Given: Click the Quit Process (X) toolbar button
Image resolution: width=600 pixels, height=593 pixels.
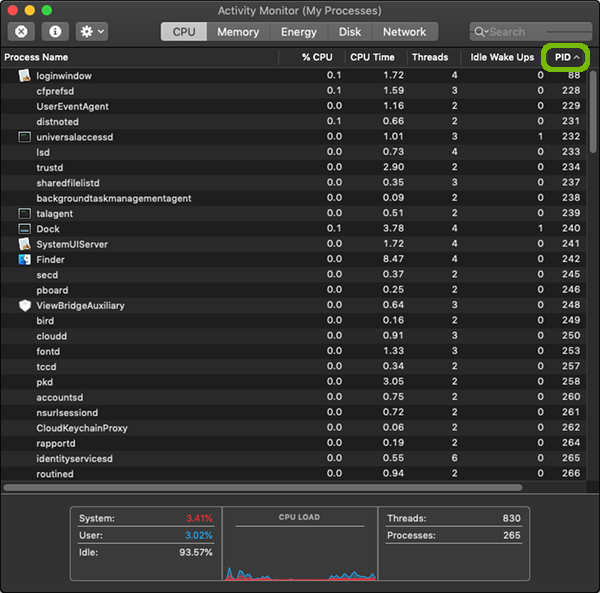Looking at the screenshot, I should (21, 31).
